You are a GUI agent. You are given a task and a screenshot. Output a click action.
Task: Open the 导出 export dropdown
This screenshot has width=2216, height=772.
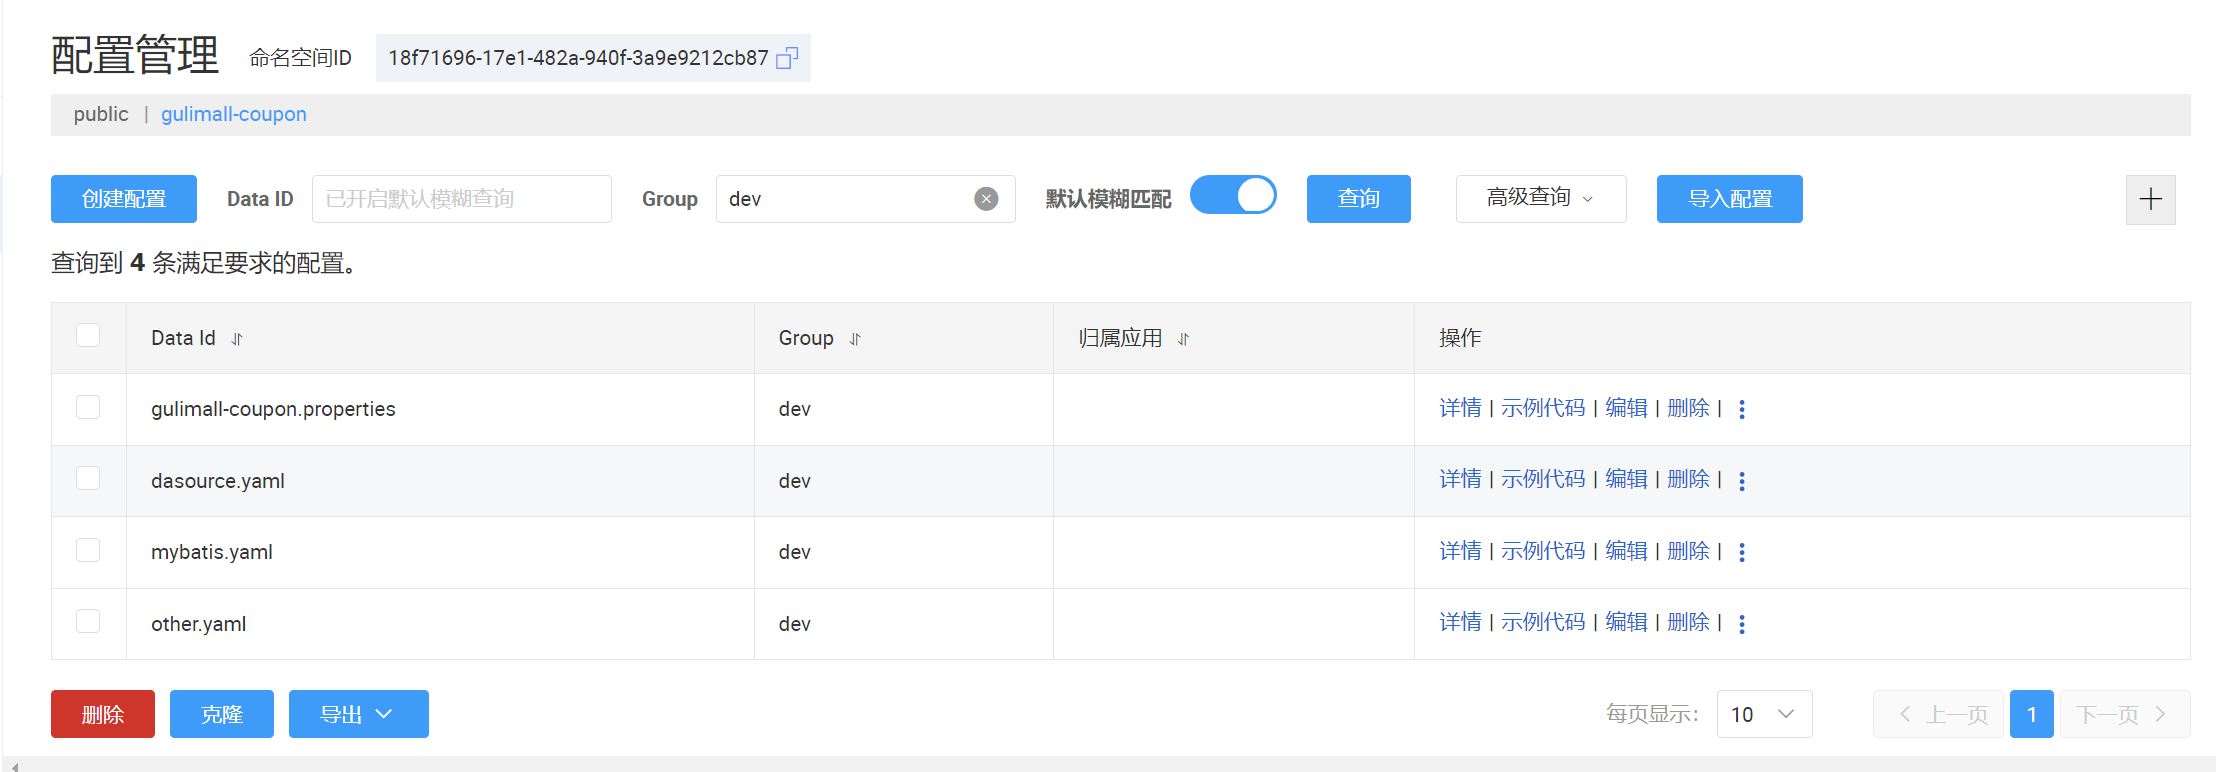pyautogui.click(x=358, y=714)
